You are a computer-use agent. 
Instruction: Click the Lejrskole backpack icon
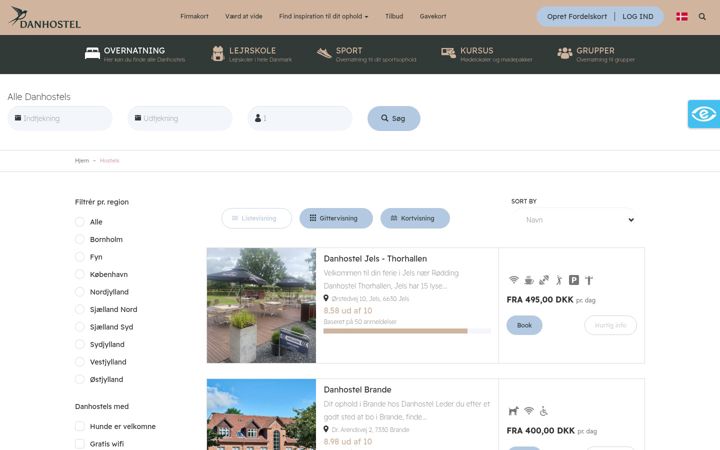(218, 53)
